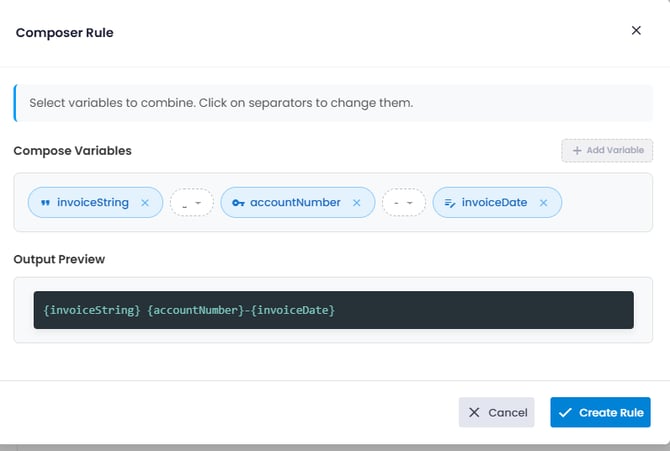Click the Composer Rule dialog title
Viewport: 670px width, 451px height.
tap(64, 33)
